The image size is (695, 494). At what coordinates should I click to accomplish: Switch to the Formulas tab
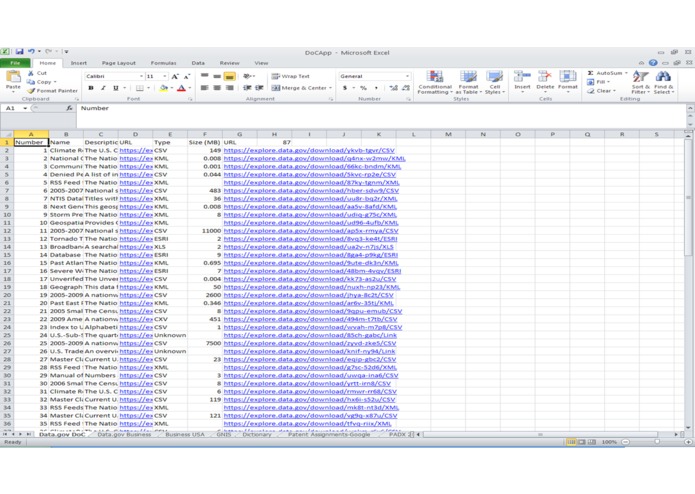(163, 63)
